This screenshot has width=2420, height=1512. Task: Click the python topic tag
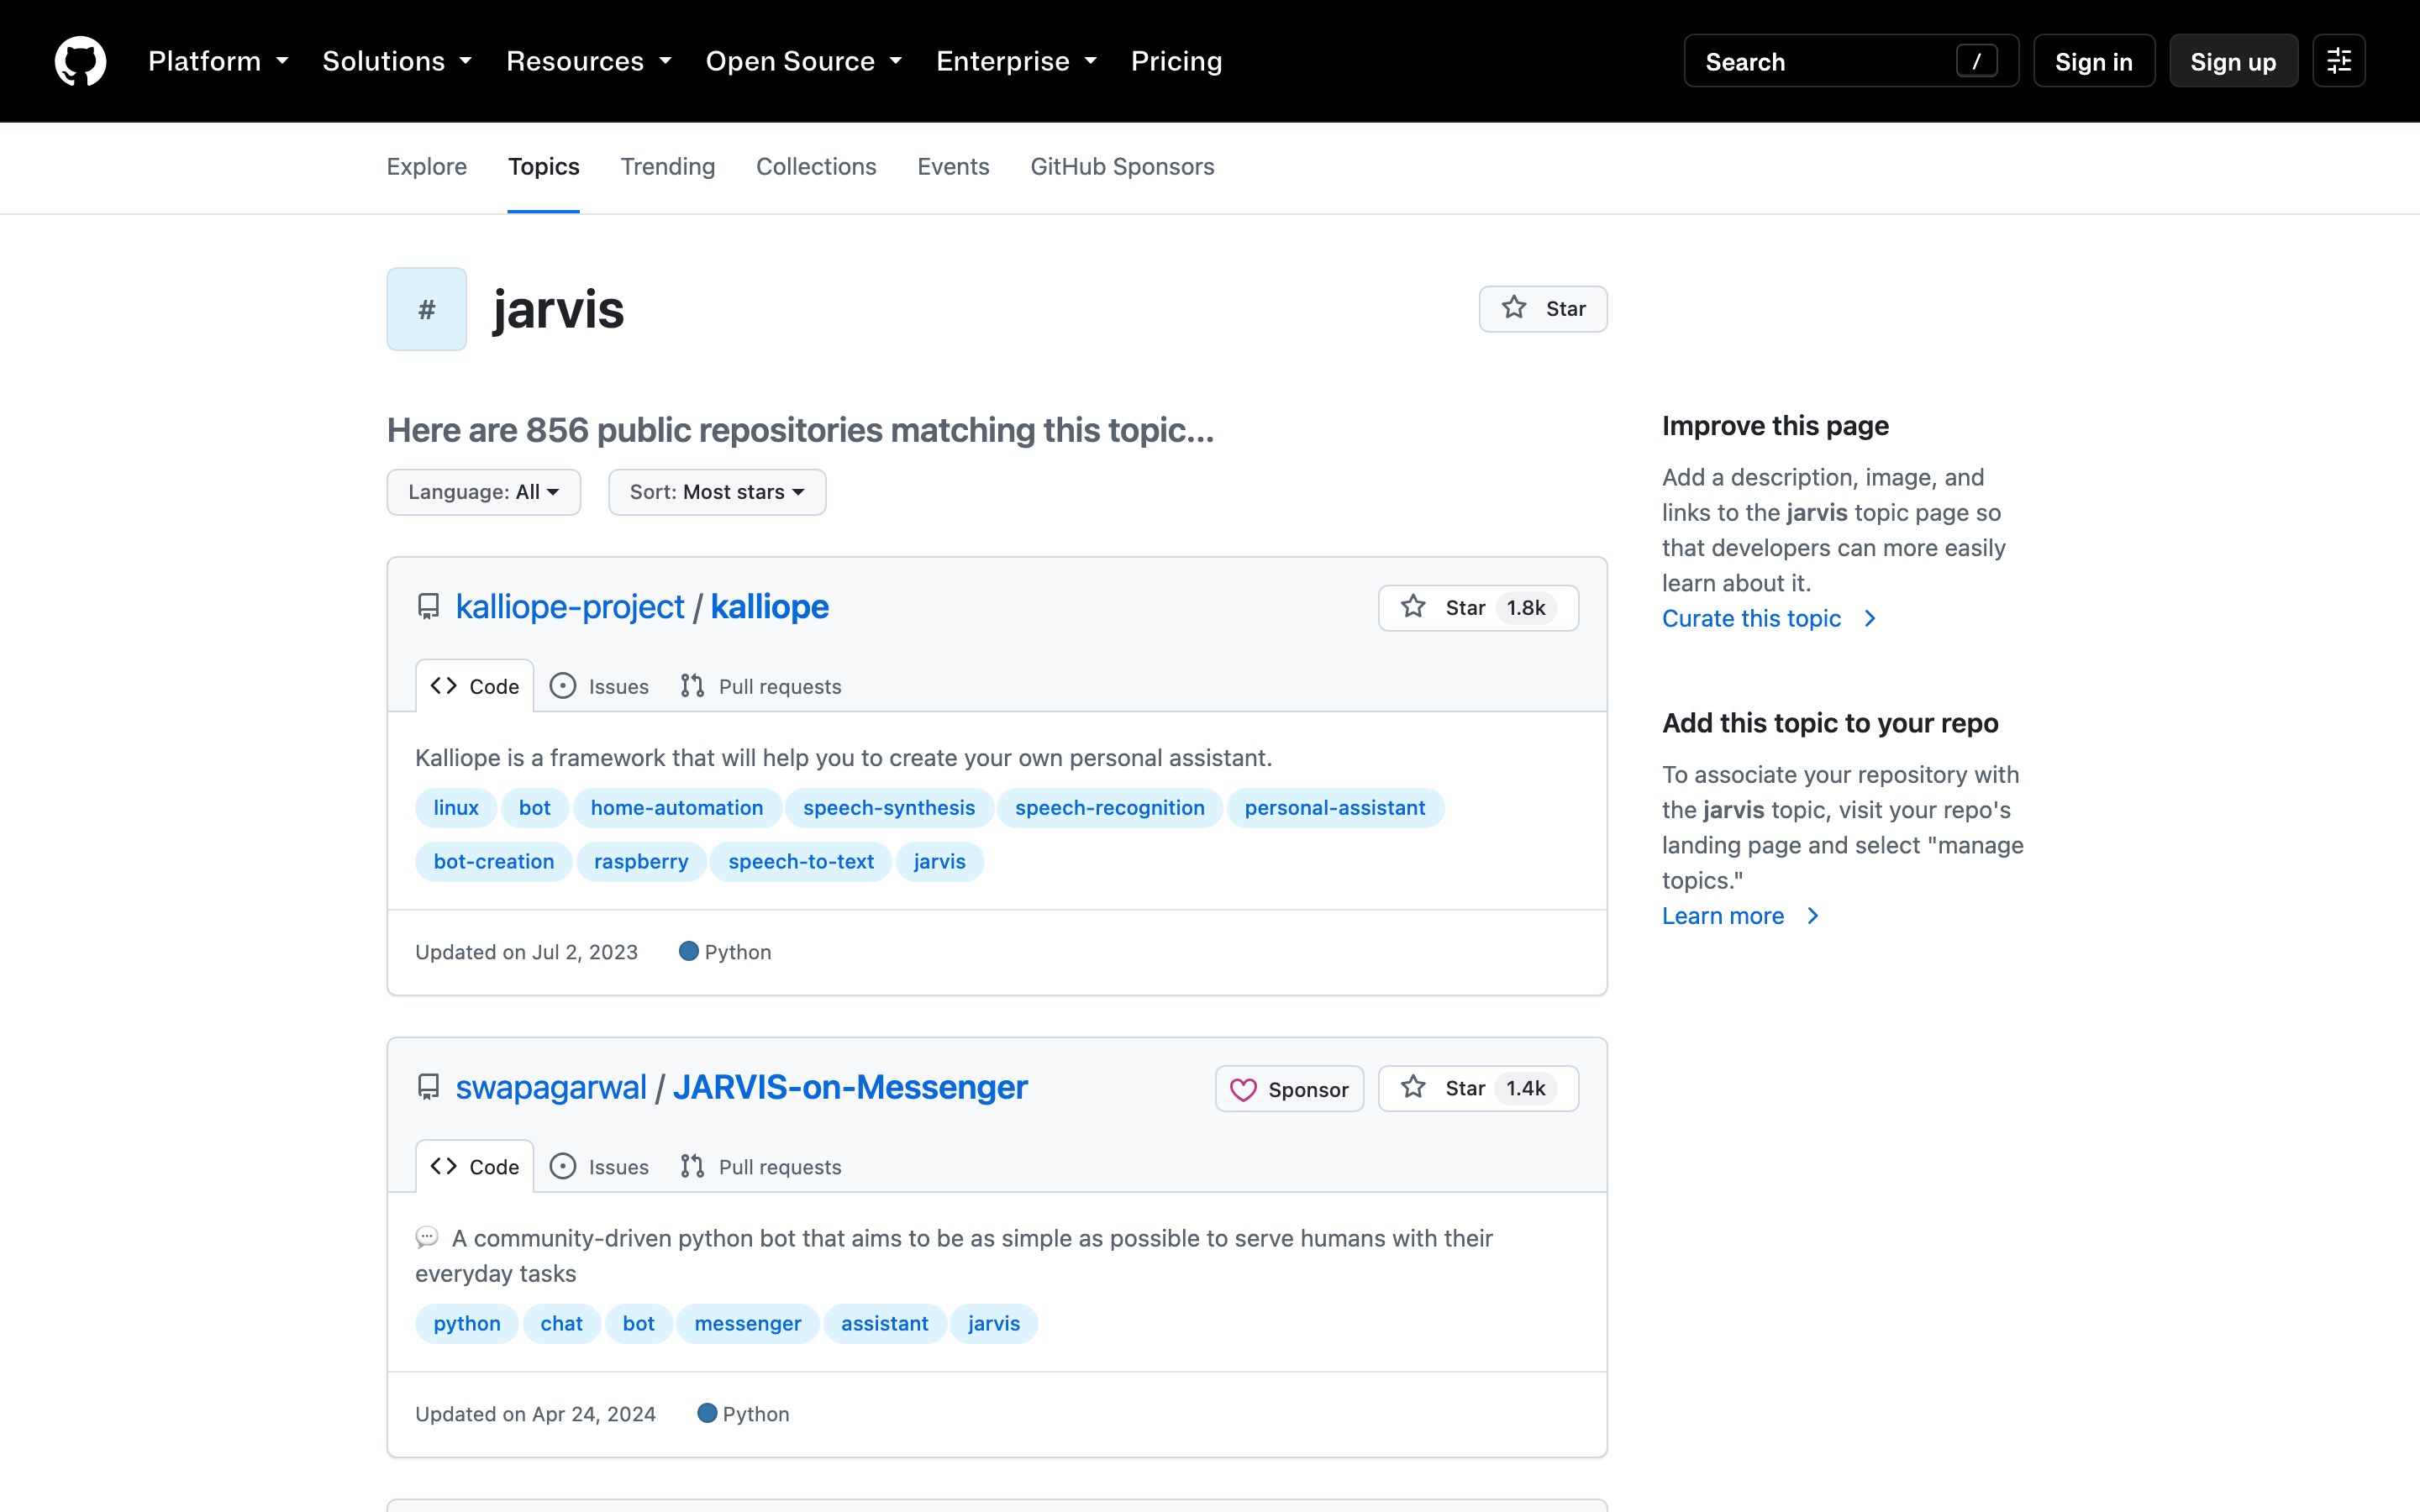tap(467, 1324)
